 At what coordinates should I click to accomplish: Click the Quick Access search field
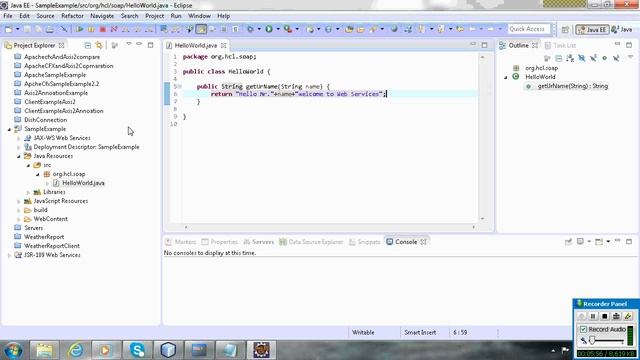529,29
